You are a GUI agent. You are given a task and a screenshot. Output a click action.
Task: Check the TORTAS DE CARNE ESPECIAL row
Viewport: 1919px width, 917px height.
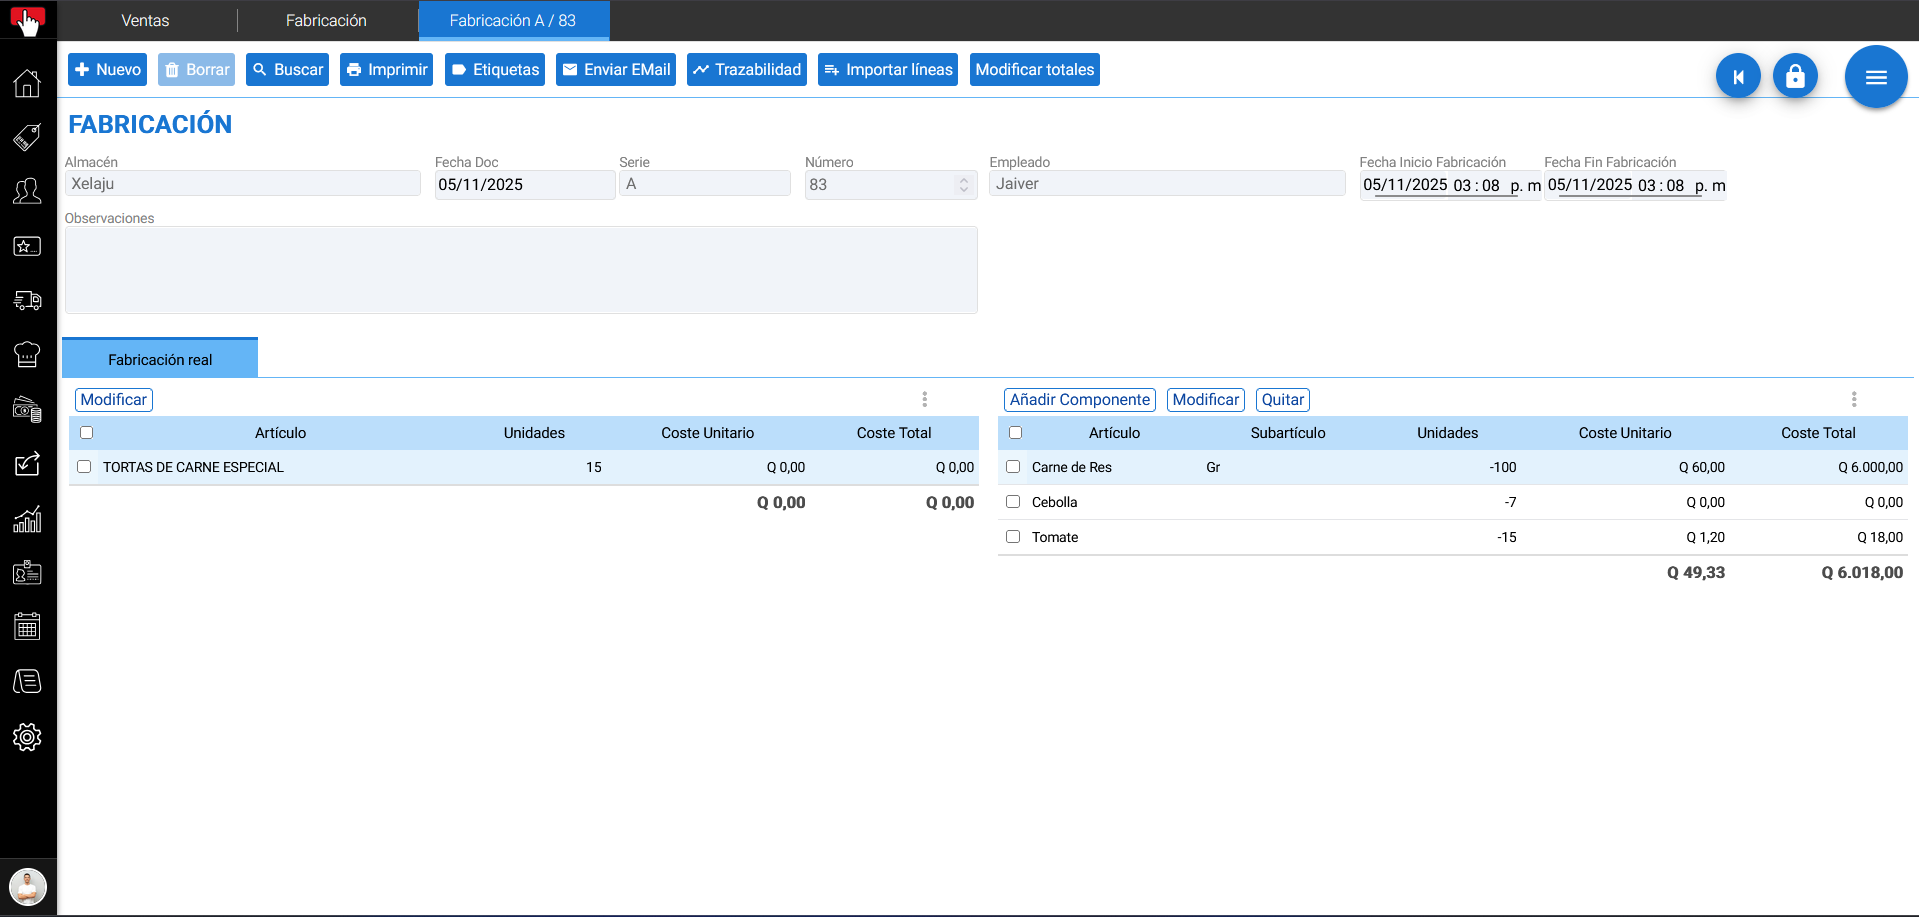pos(84,467)
